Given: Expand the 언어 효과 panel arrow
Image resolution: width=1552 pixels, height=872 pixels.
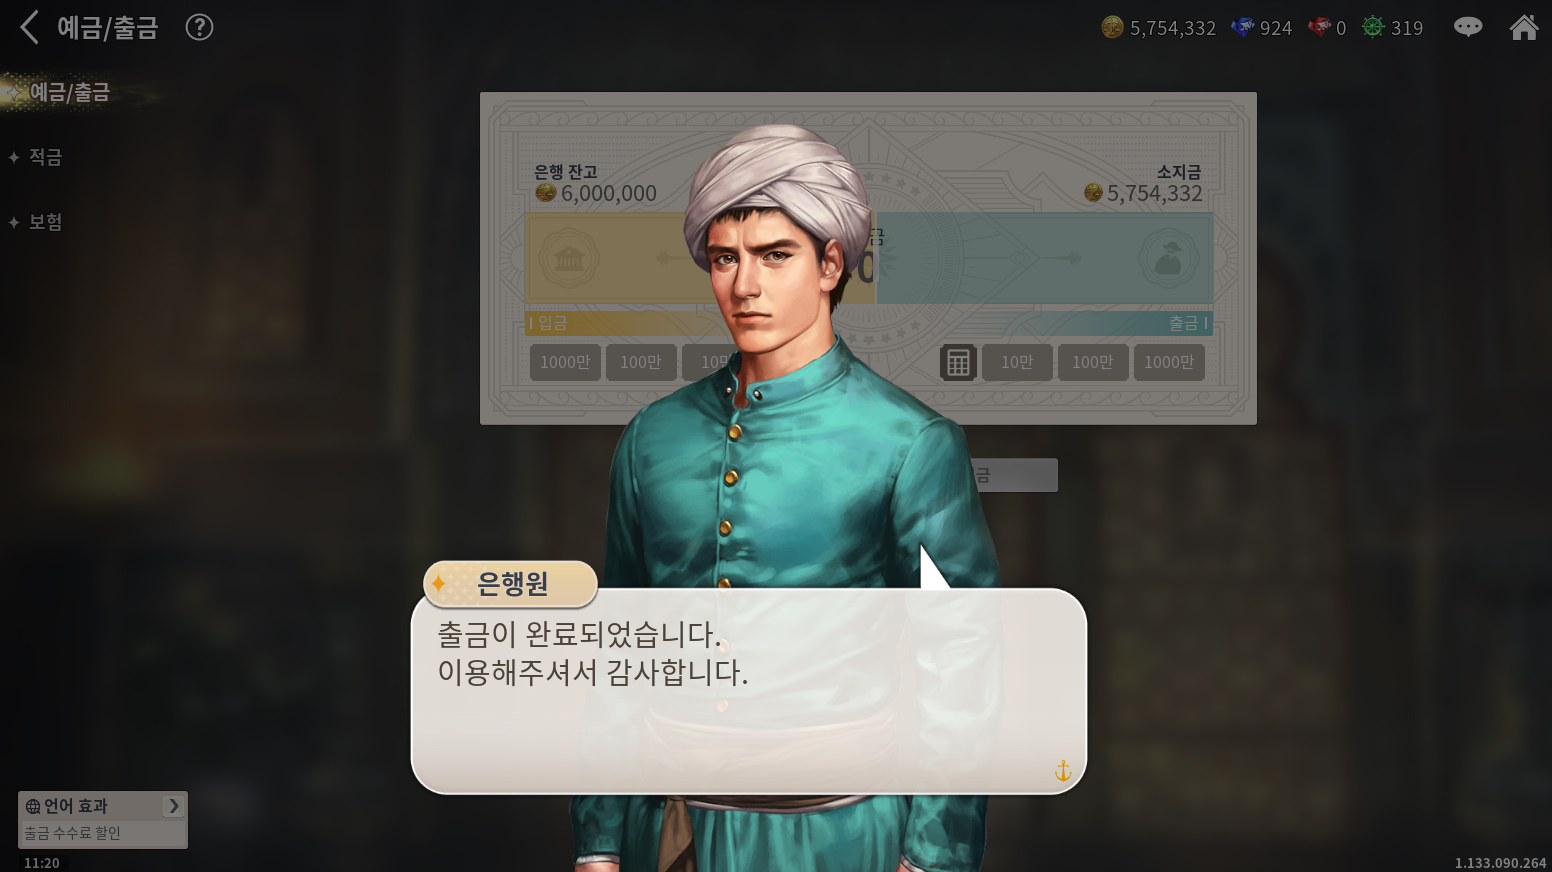Looking at the screenshot, I should tap(174, 806).
